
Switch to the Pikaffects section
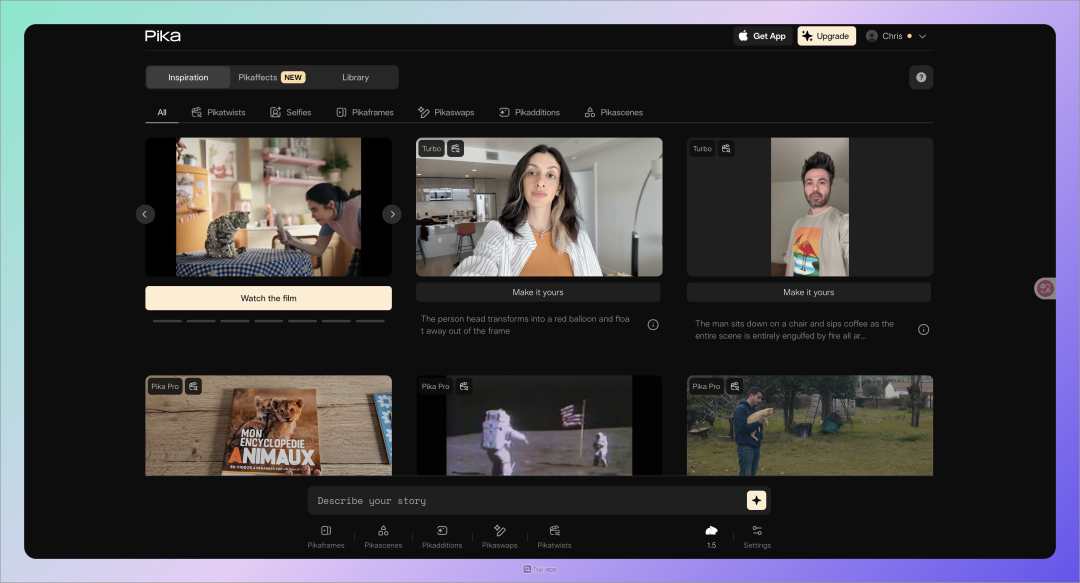(271, 77)
